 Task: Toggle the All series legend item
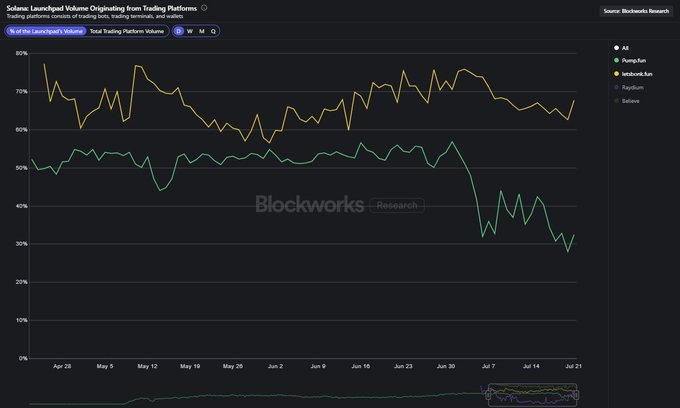pyautogui.click(x=625, y=48)
